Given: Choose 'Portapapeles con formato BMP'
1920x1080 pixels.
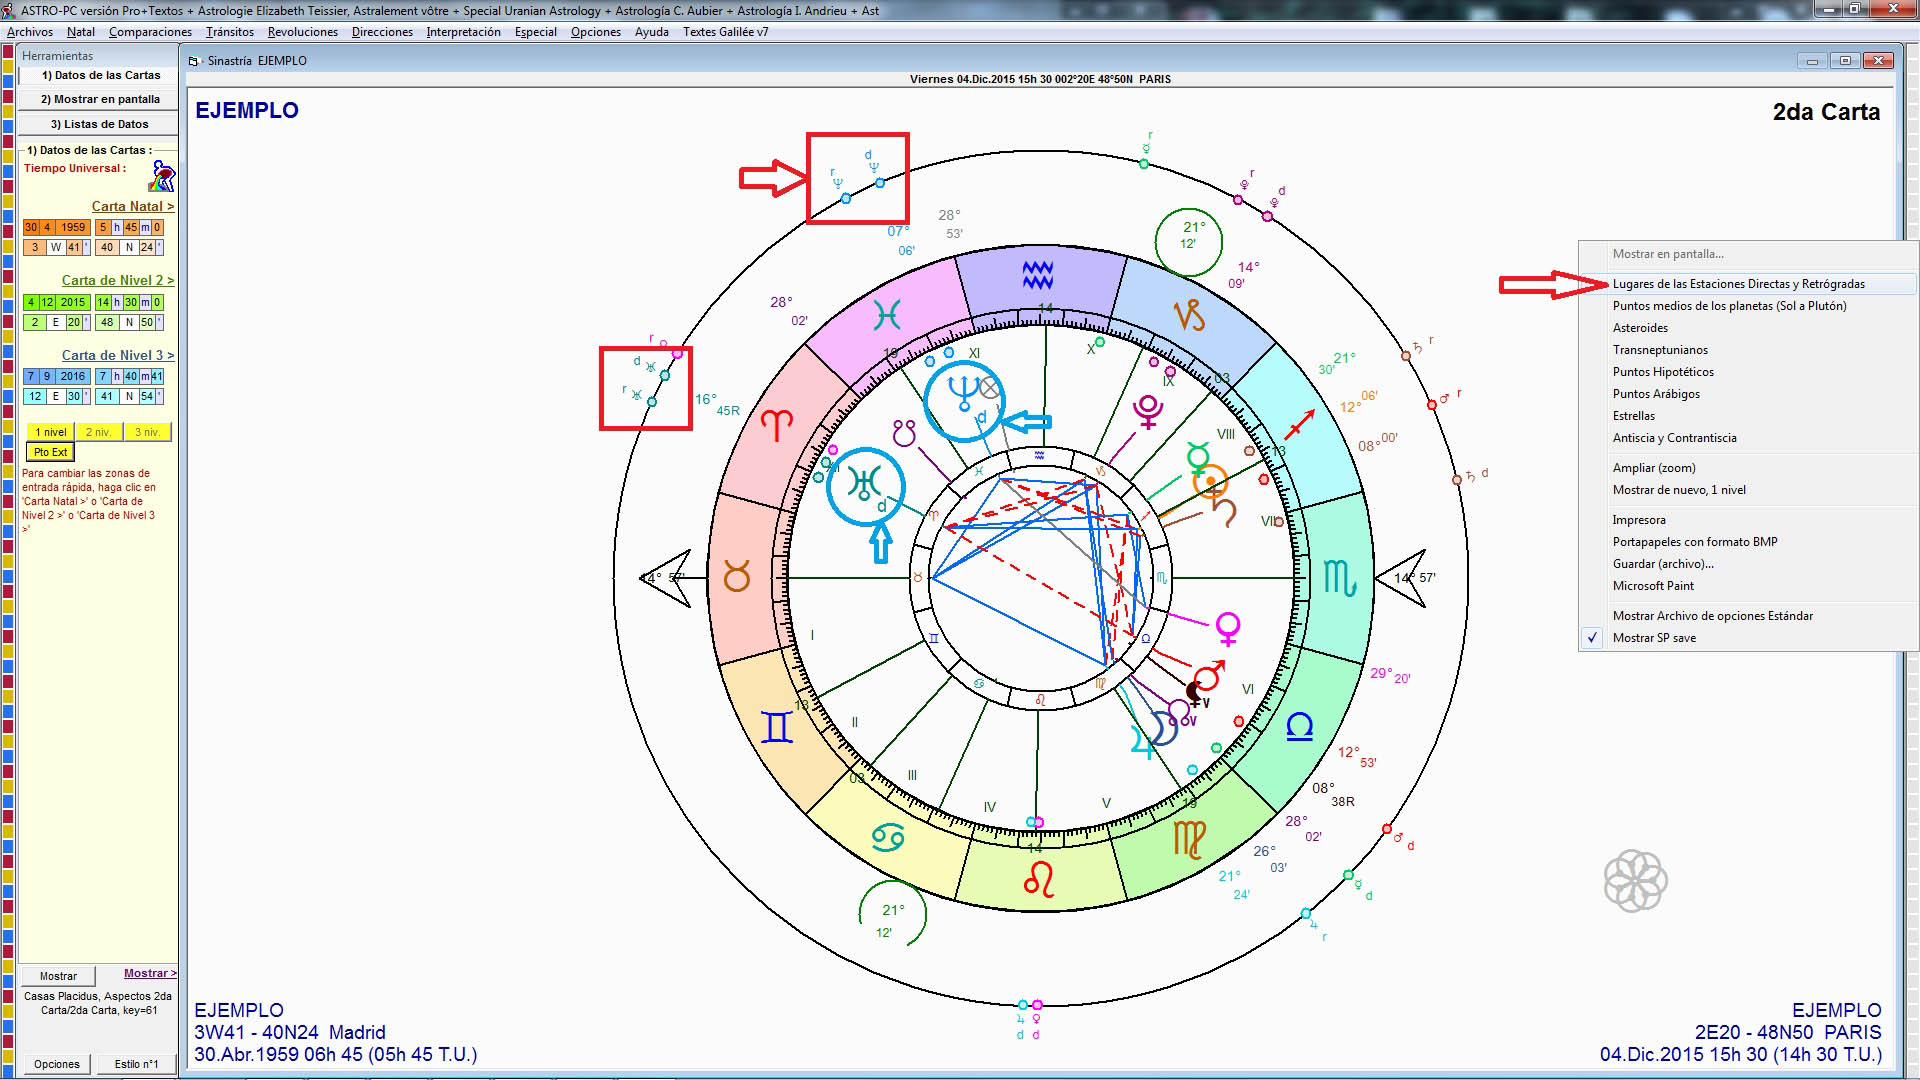Looking at the screenshot, I should click(1695, 542).
